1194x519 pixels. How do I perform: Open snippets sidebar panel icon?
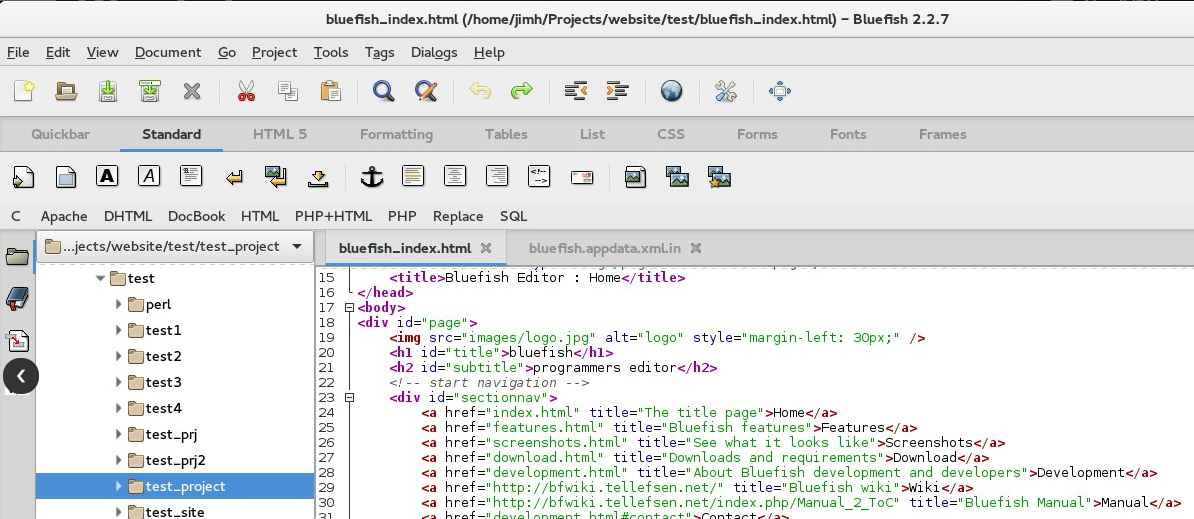18,340
